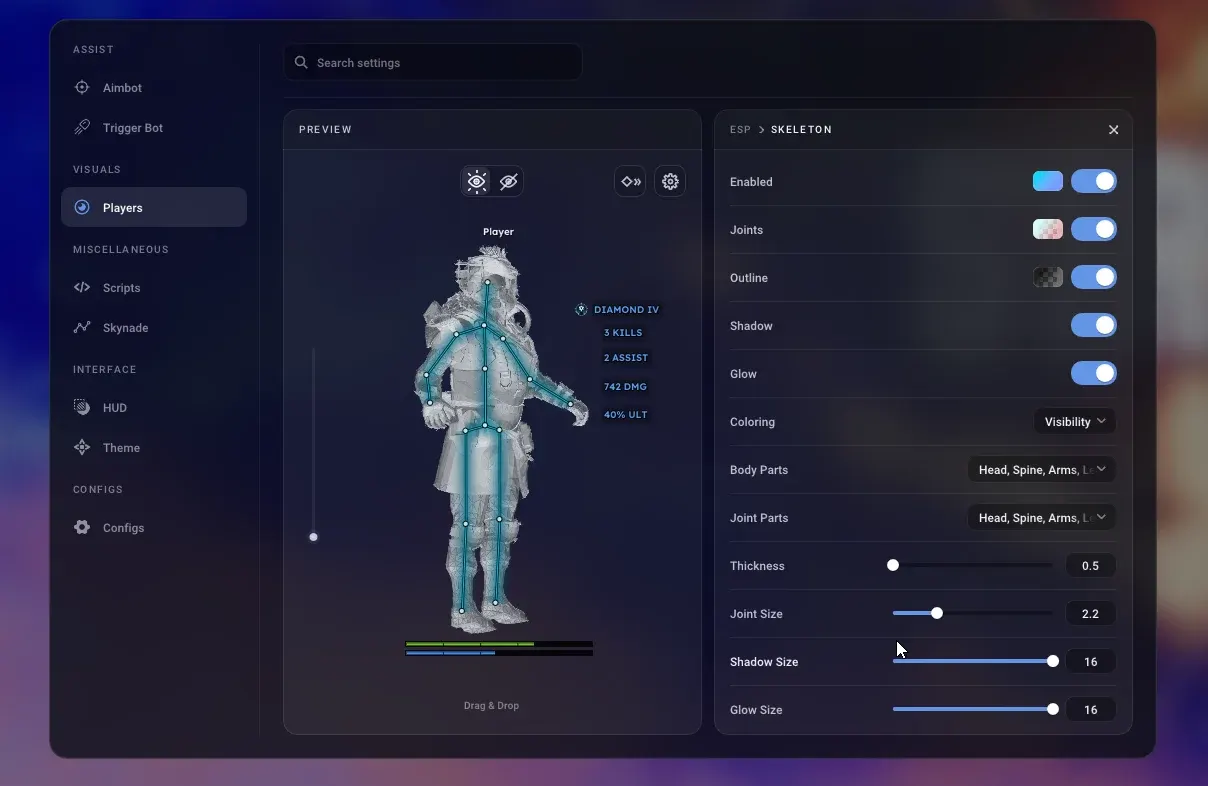Click the 742 DMG label

[x=625, y=387]
